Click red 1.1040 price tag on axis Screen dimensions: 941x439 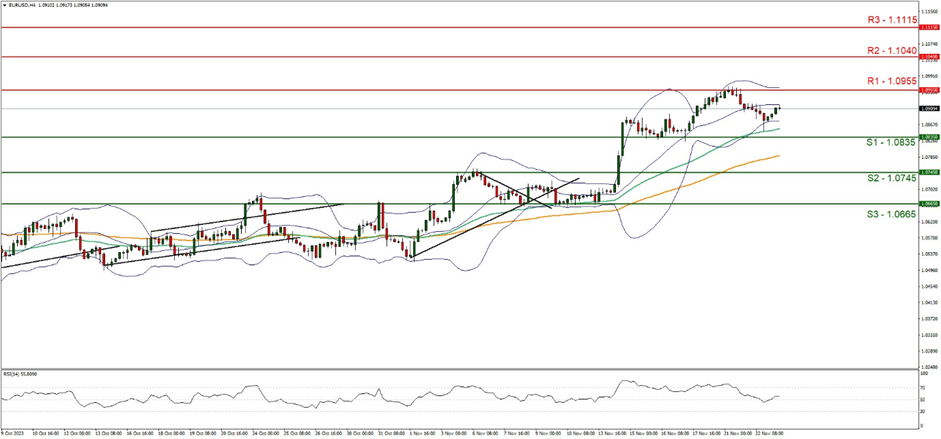tap(927, 57)
